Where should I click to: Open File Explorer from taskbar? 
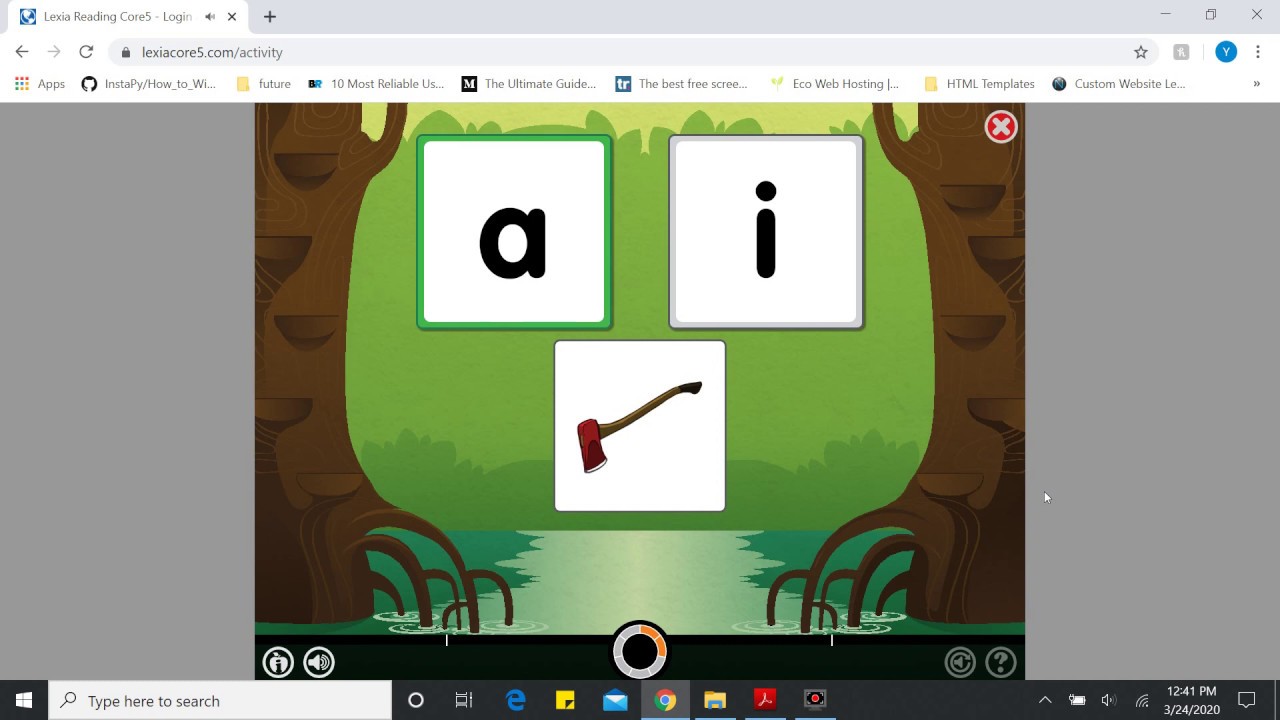715,700
